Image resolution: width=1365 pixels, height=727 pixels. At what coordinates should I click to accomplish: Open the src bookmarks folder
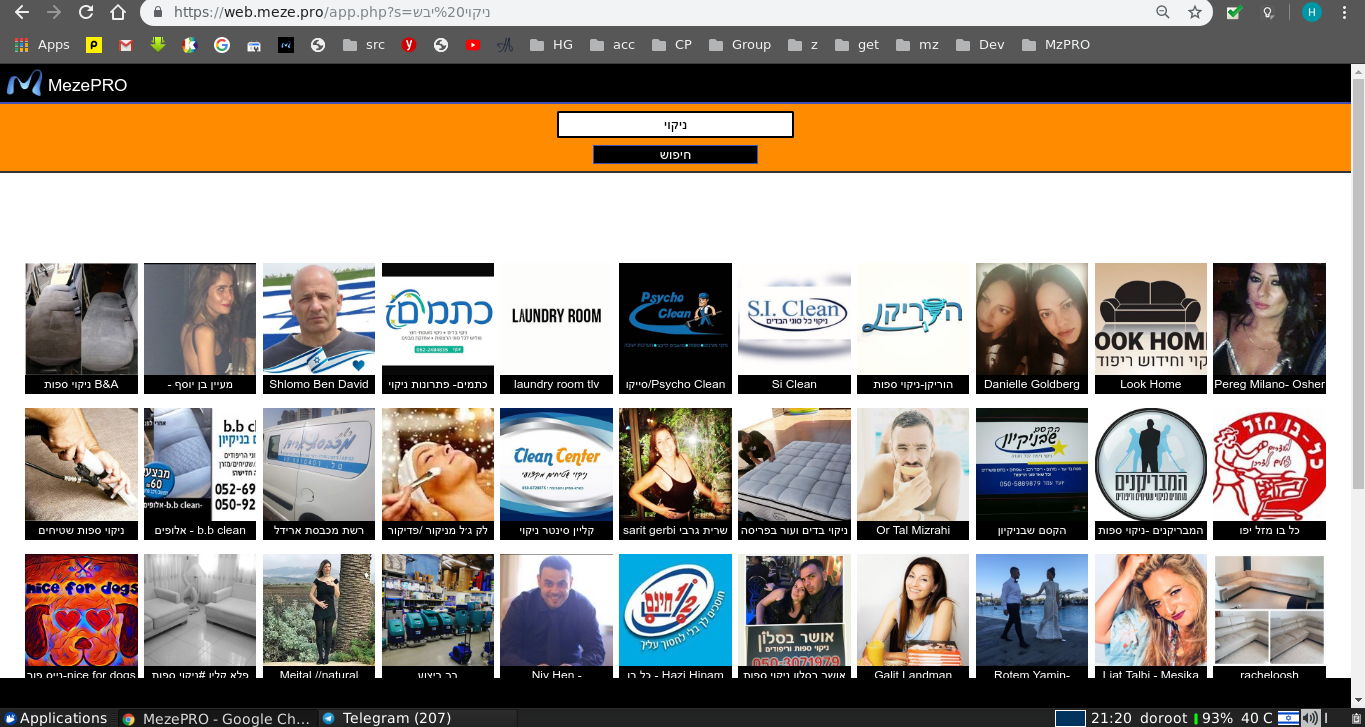(364, 44)
